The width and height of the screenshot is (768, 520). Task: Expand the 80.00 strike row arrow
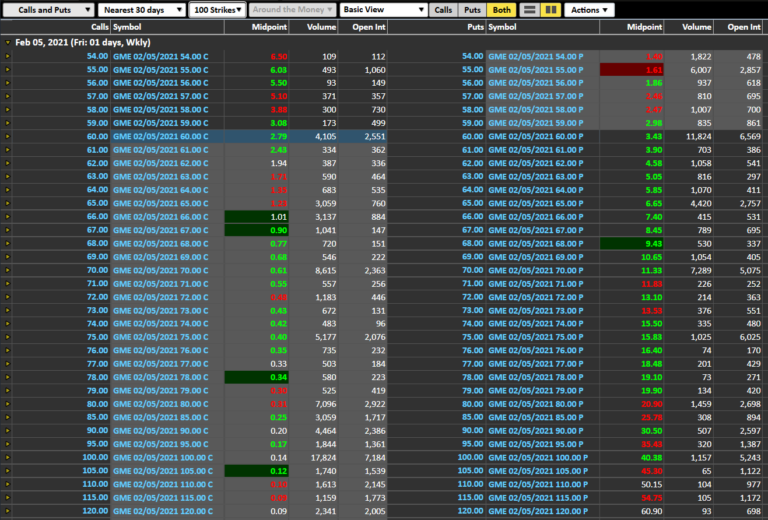click(7, 404)
